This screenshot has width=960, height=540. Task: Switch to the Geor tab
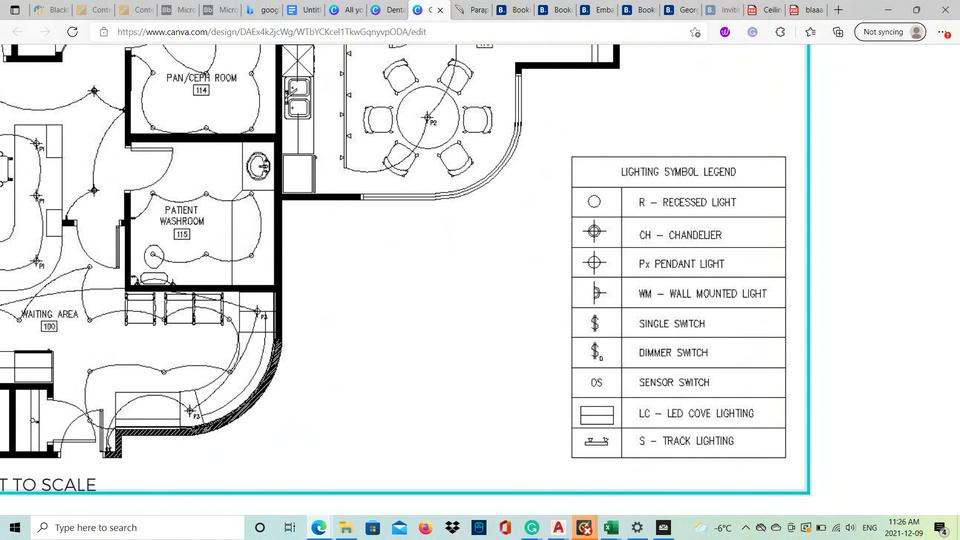tap(681, 10)
